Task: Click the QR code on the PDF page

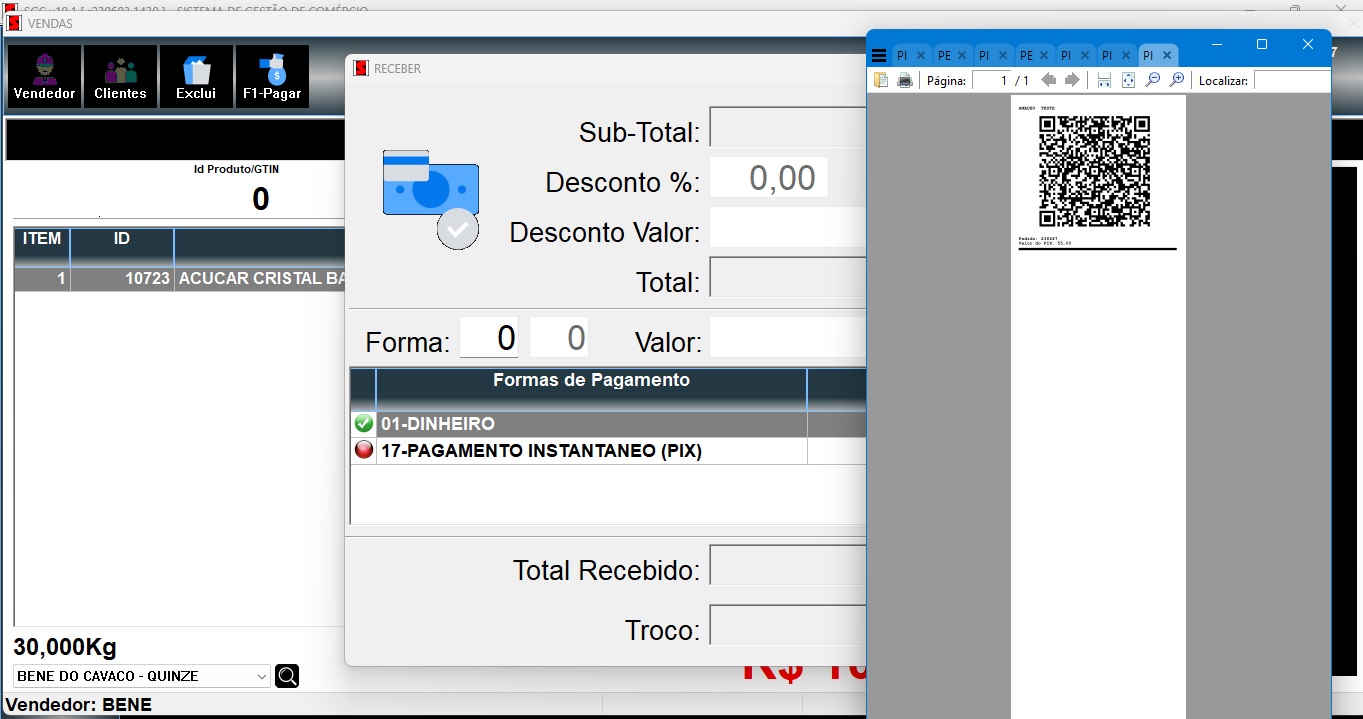Action: tap(1095, 171)
